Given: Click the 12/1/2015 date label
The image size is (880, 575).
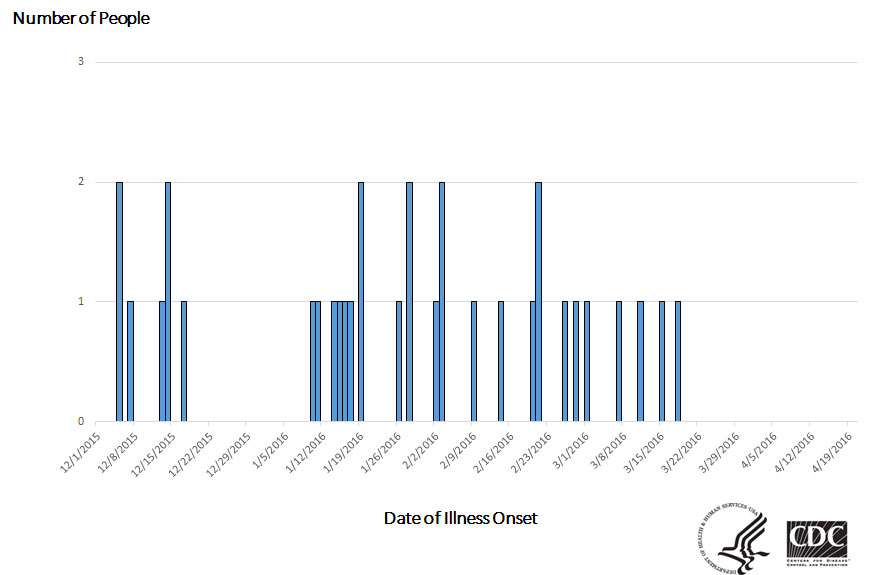Looking at the screenshot, I should (x=81, y=453).
